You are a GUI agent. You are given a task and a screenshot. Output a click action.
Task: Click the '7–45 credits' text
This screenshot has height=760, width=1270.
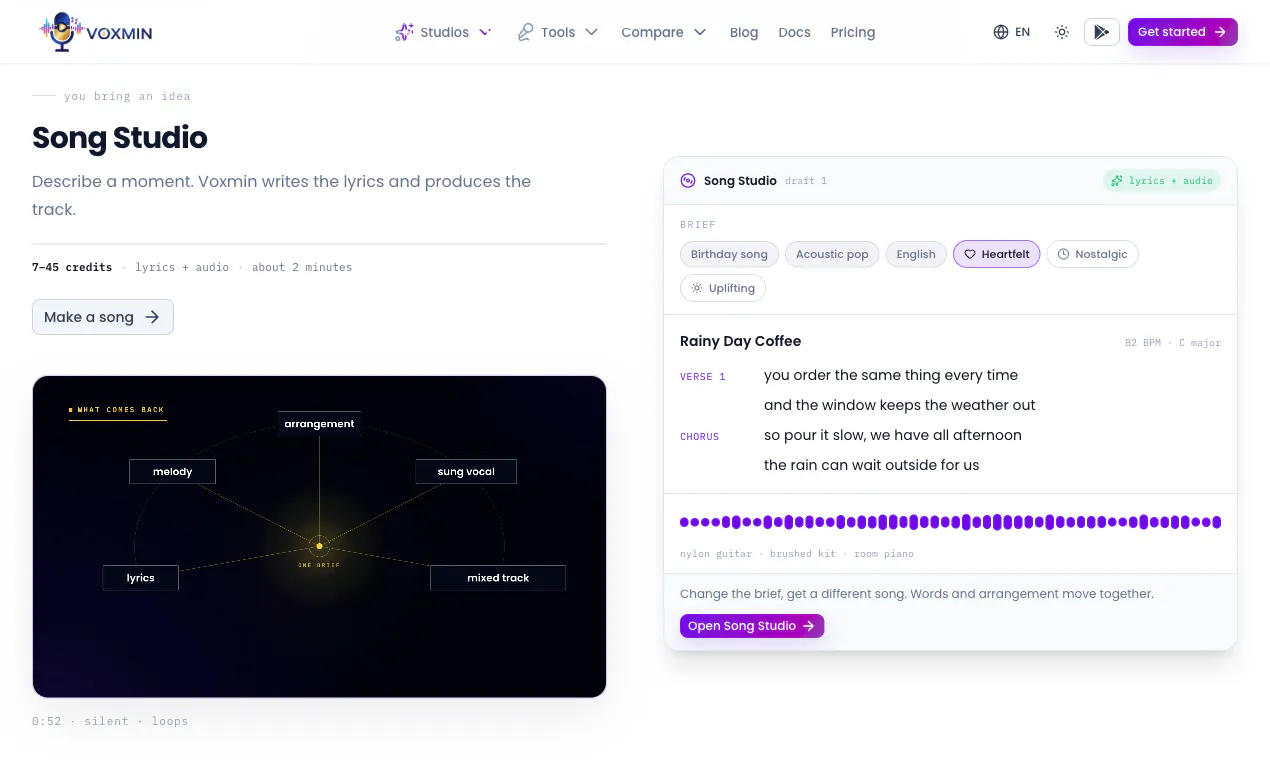(x=72, y=267)
